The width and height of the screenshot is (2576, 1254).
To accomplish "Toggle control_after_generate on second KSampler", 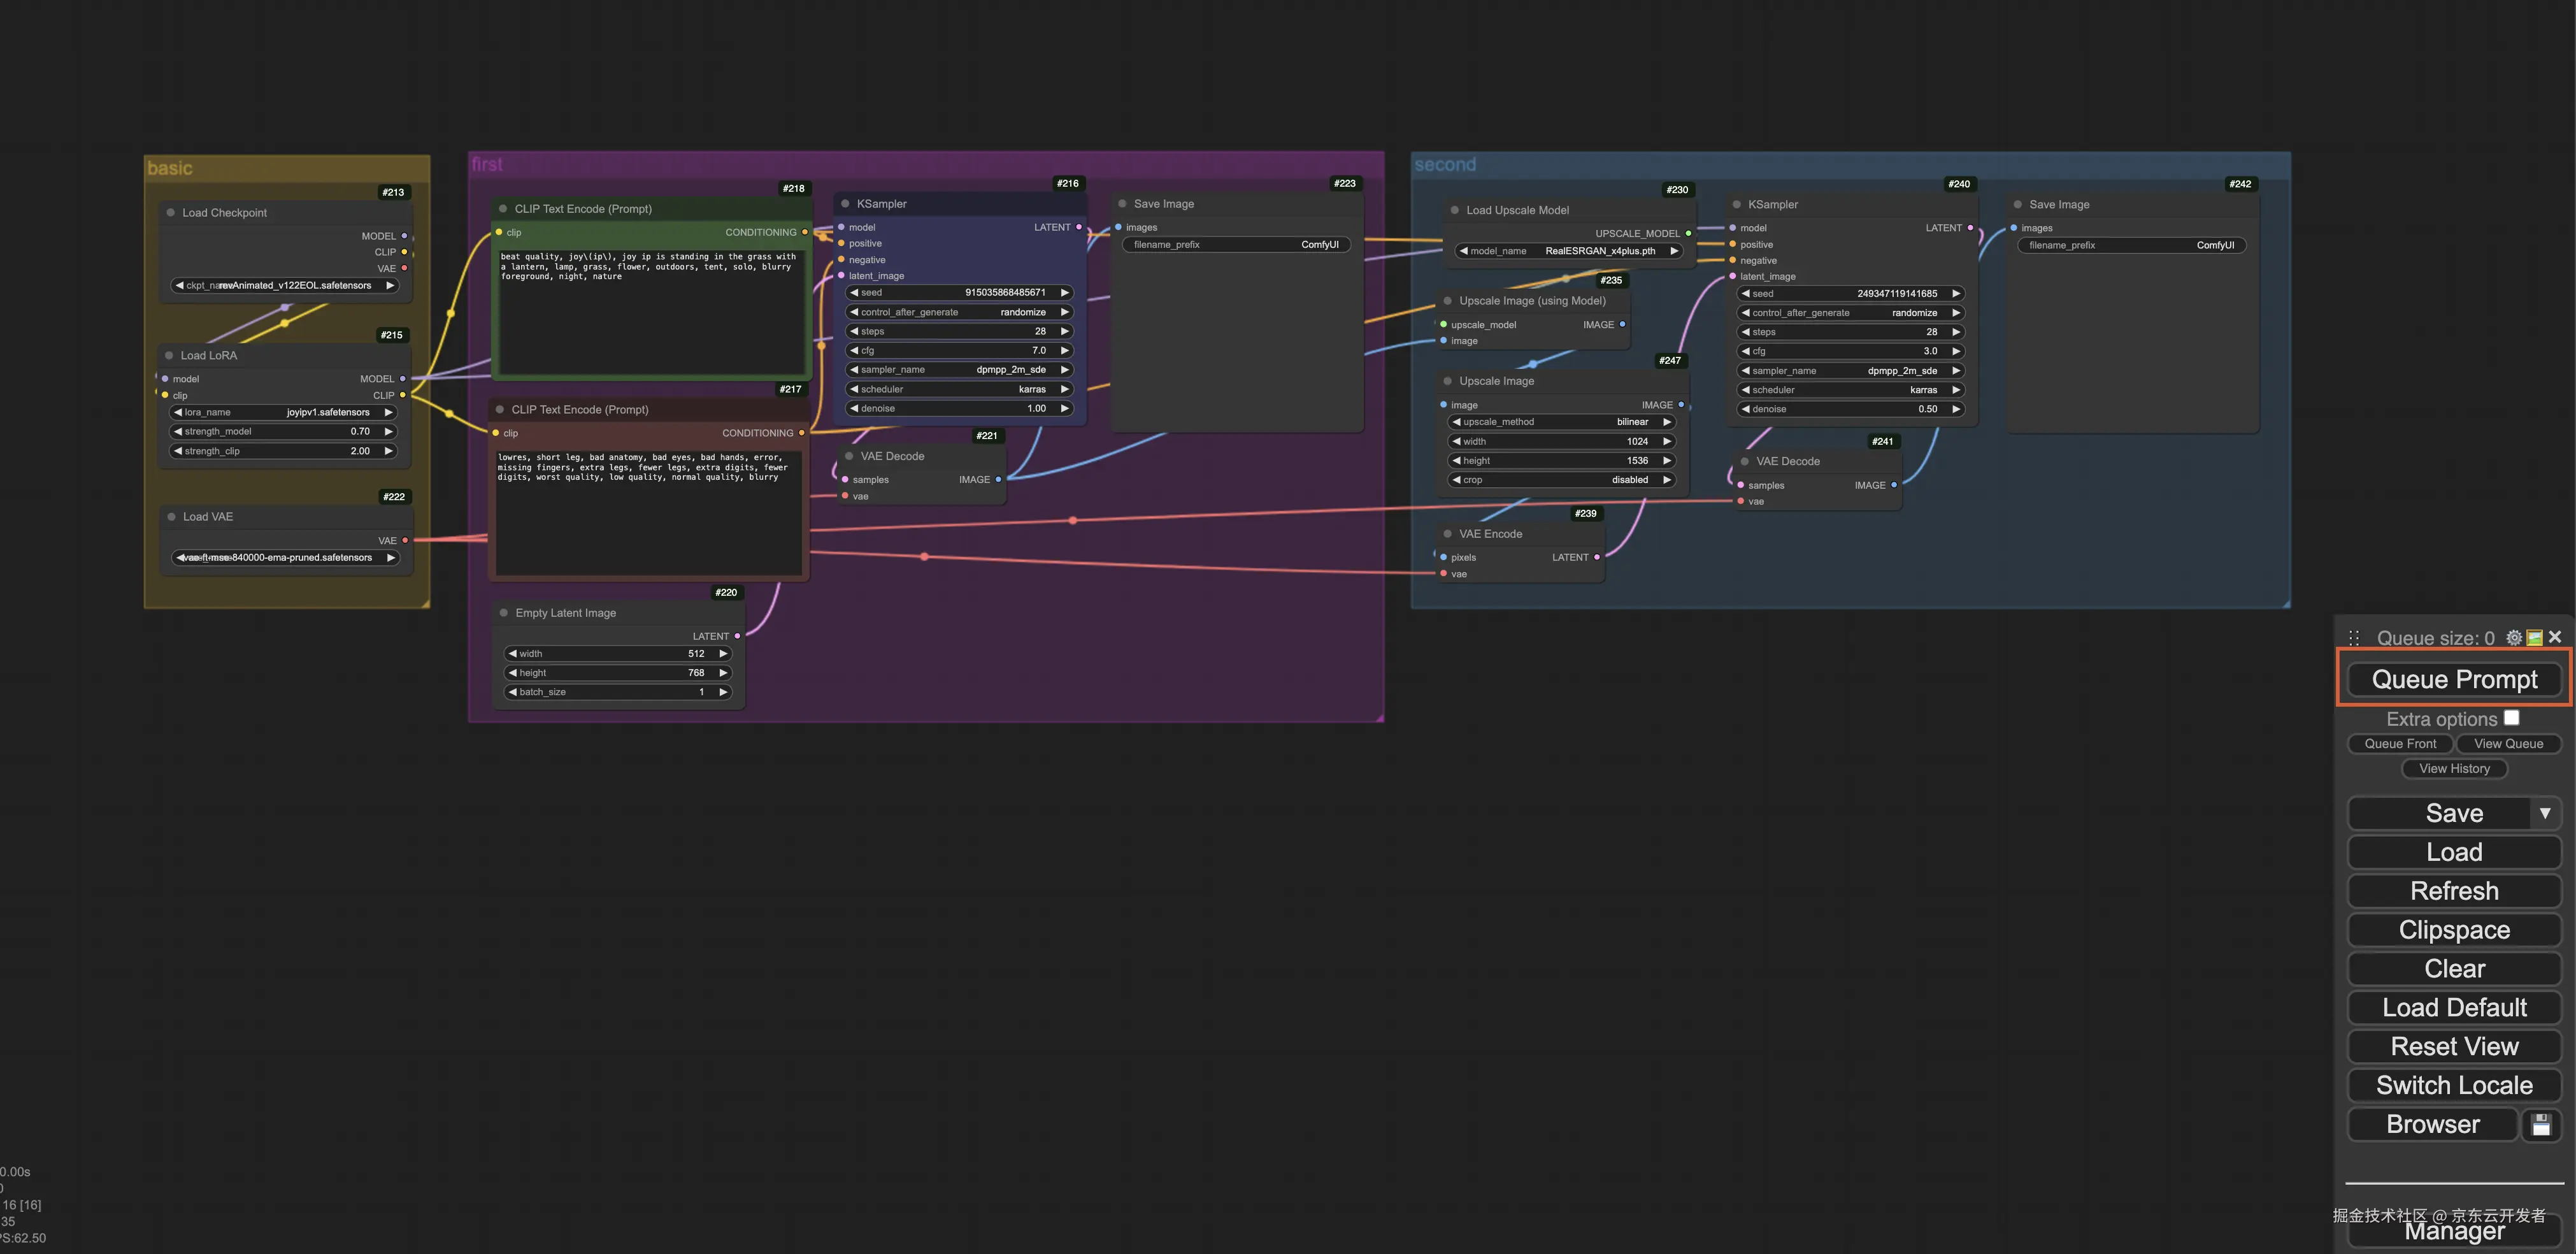I will coord(1850,313).
